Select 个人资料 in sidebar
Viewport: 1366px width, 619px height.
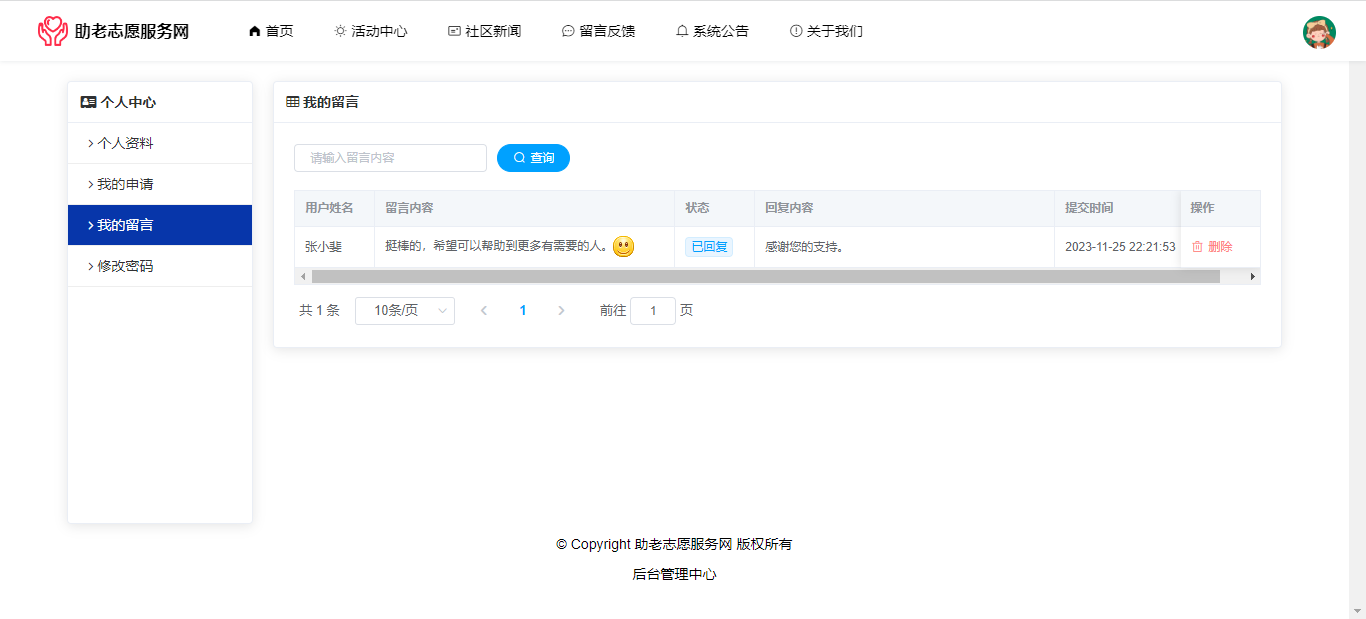point(125,143)
